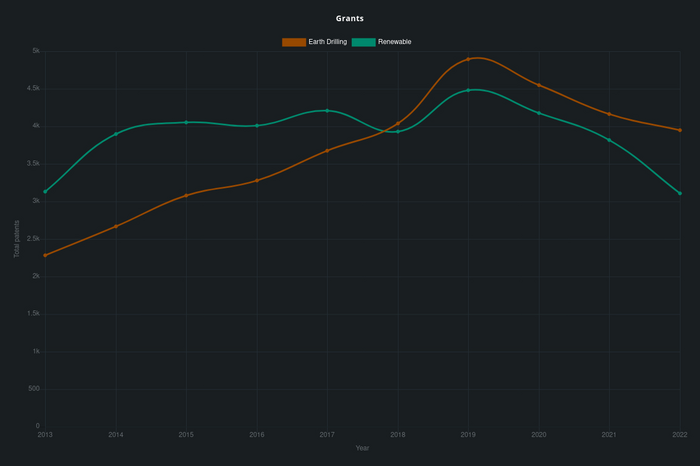
Task: Click the Renewable 2019 peak point
Action: tap(468, 90)
